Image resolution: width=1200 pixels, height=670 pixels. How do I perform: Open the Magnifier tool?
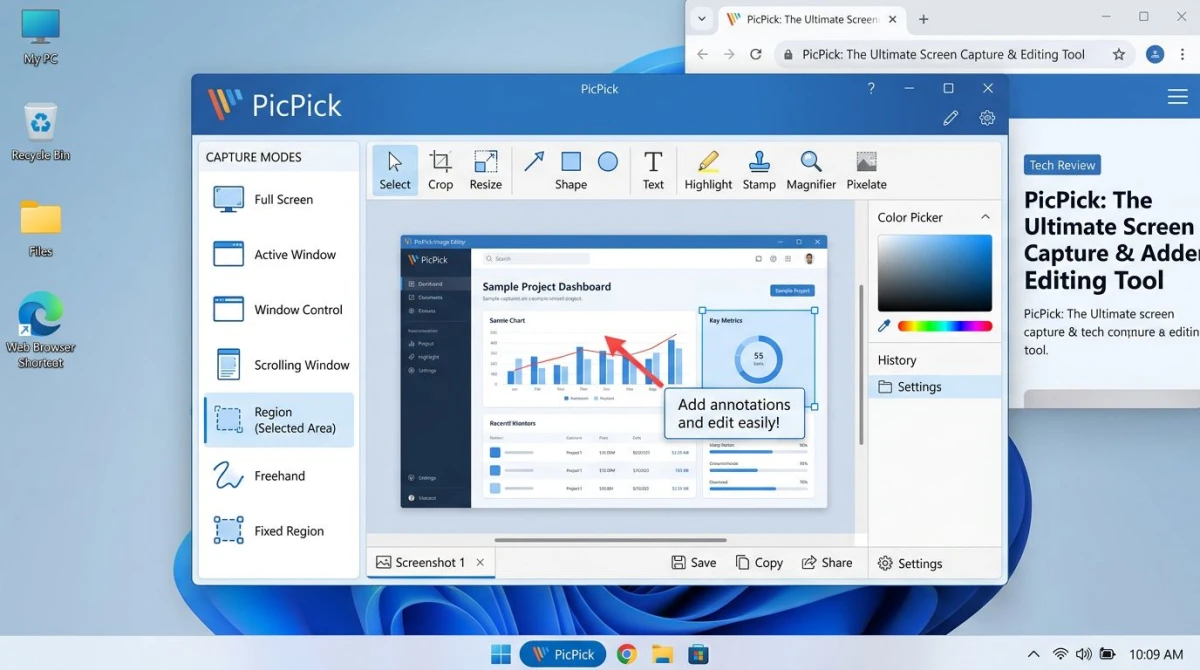click(811, 170)
